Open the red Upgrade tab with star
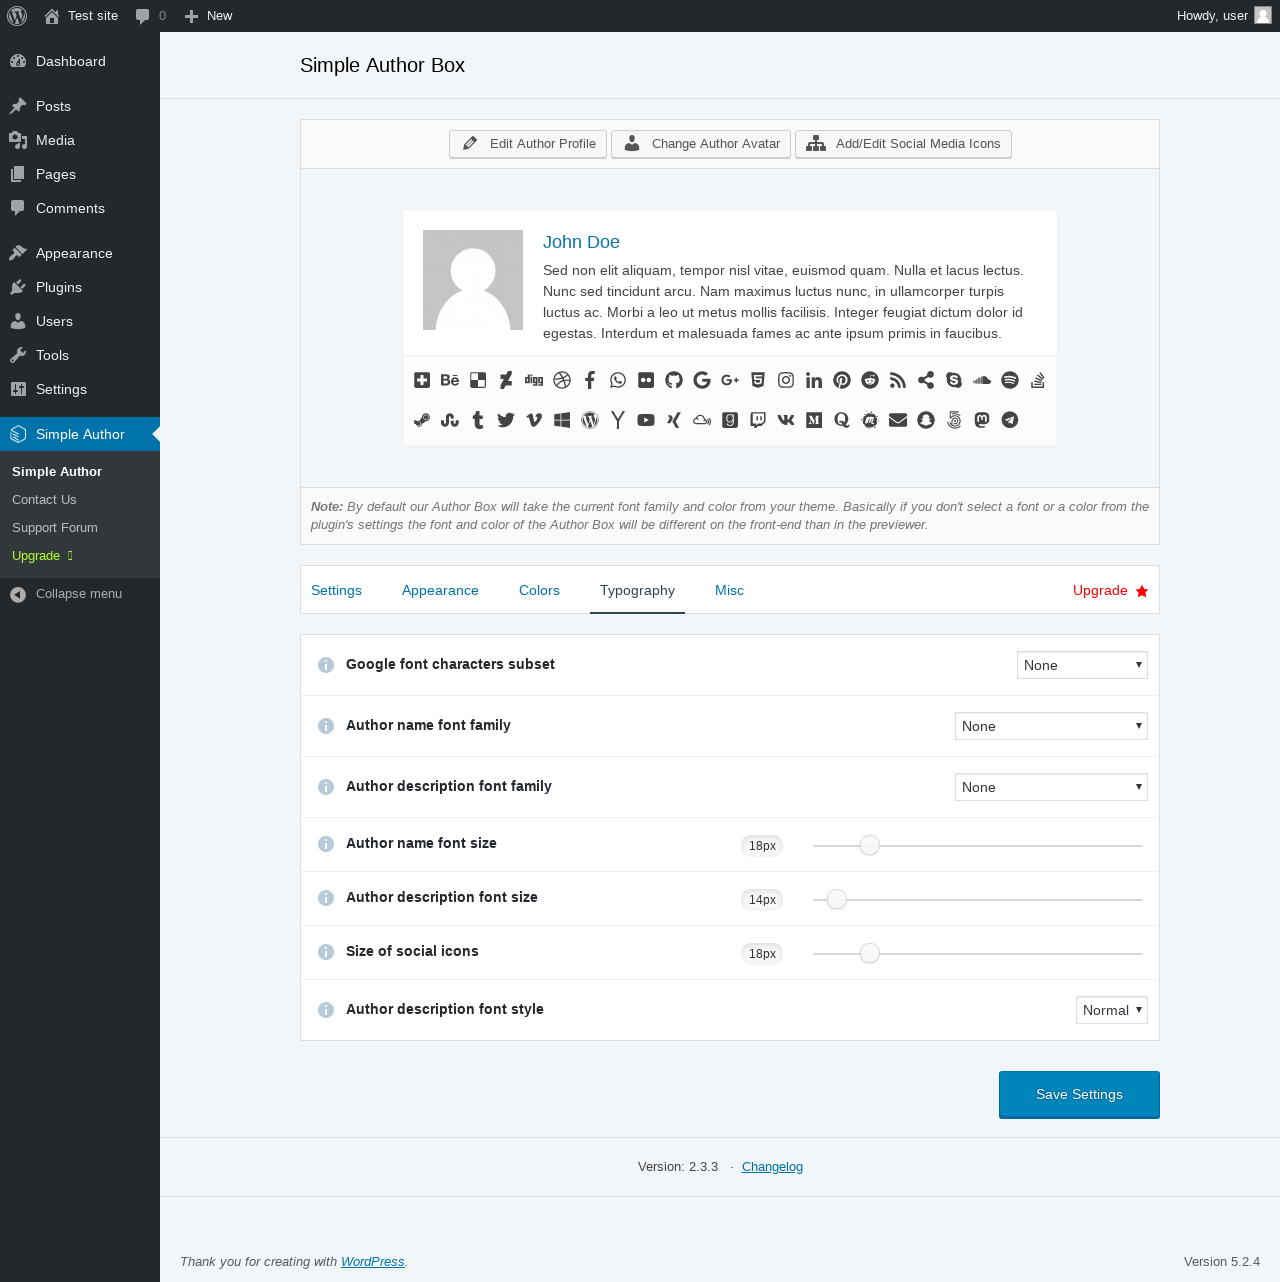1280x1282 pixels. click(x=1110, y=590)
